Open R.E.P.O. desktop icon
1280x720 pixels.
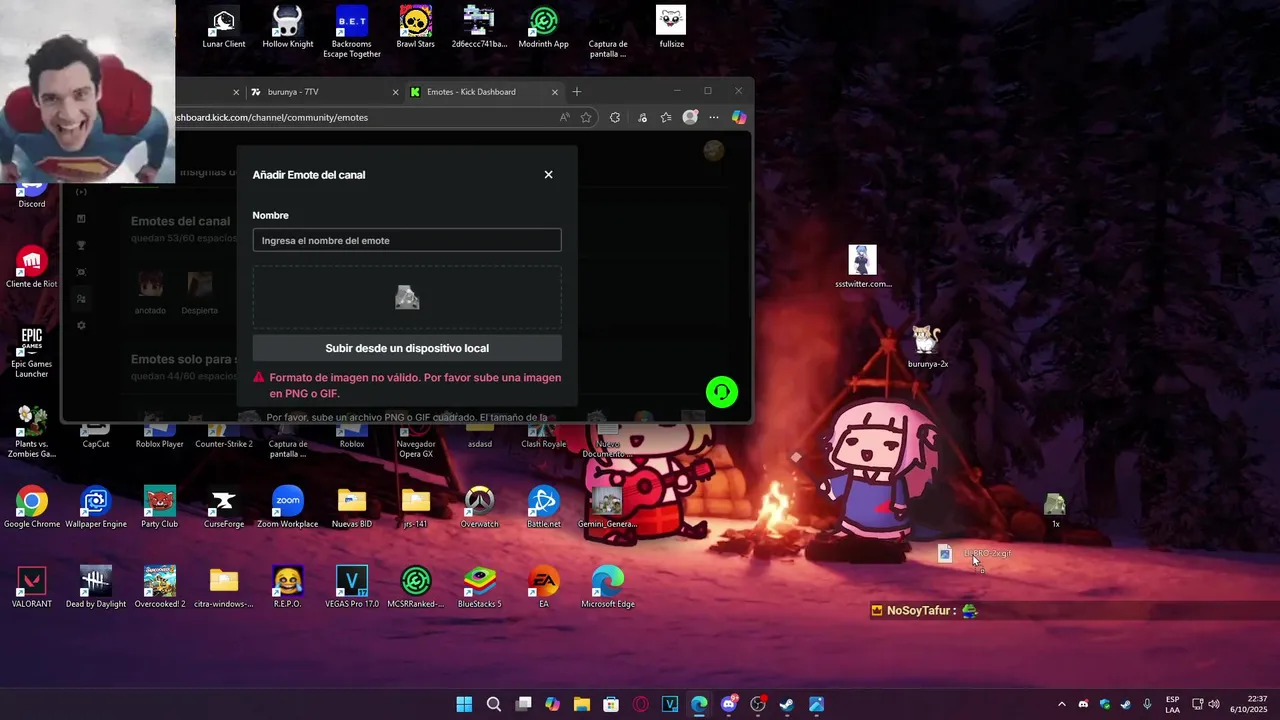[288, 587]
